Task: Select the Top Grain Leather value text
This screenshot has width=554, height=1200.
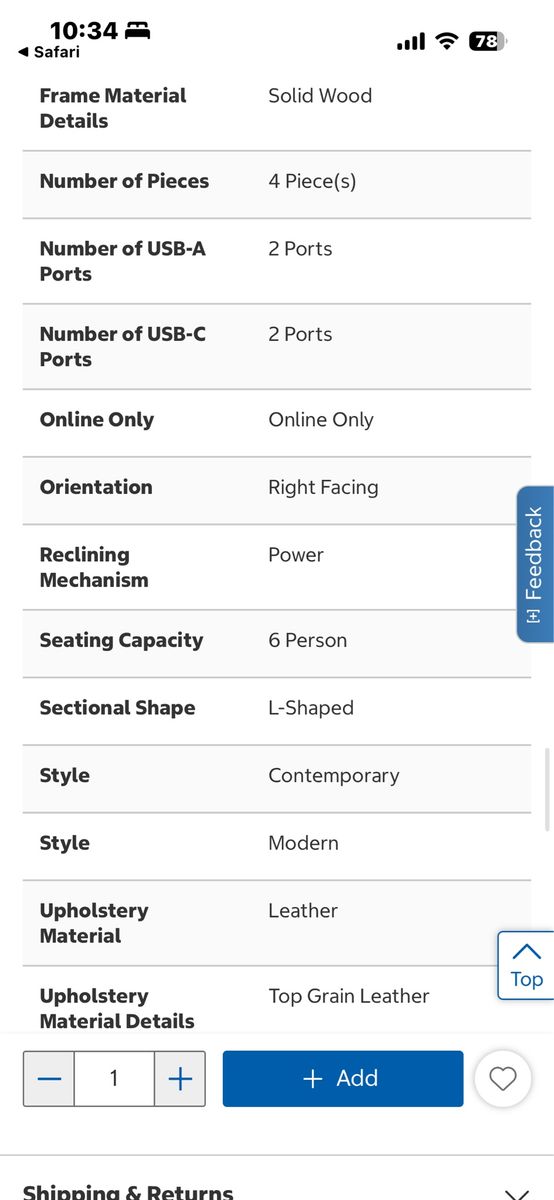Action: (x=349, y=996)
